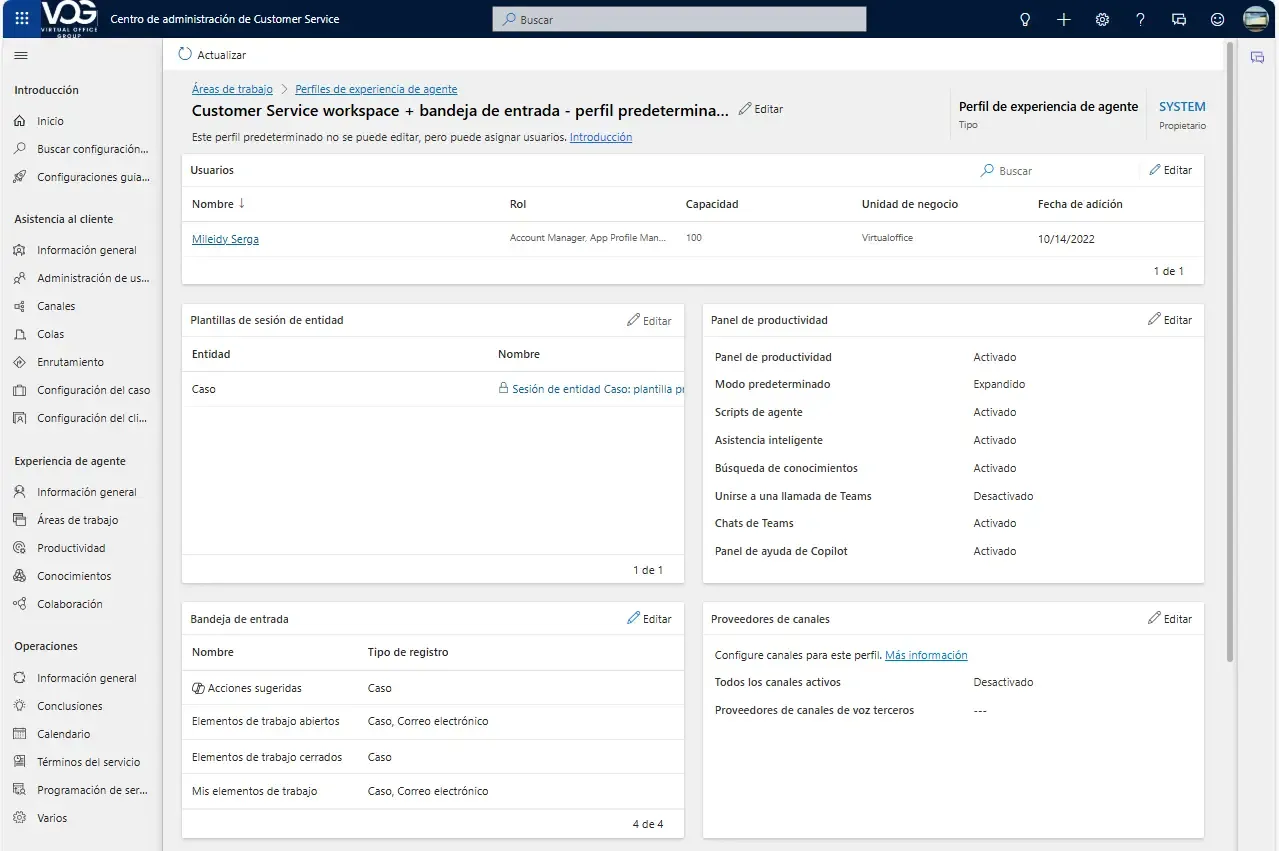The width and height of the screenshot is (1279, 851).
Task: Edit the Bandeja de entrada section
Action: pyautogui.click(x=649, y=619)
